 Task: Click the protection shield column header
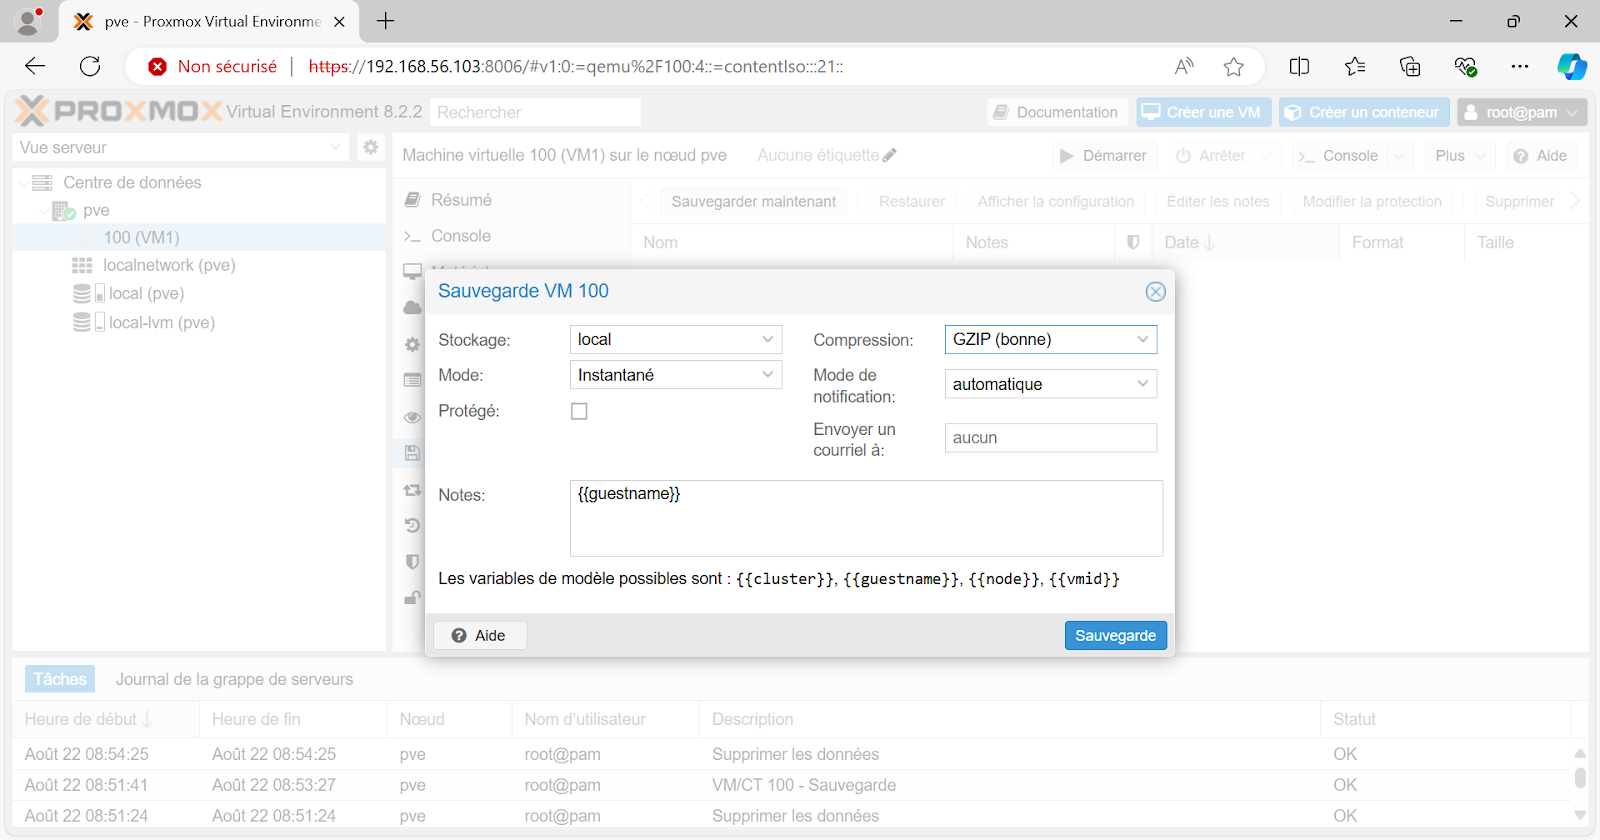[1133, 242]
